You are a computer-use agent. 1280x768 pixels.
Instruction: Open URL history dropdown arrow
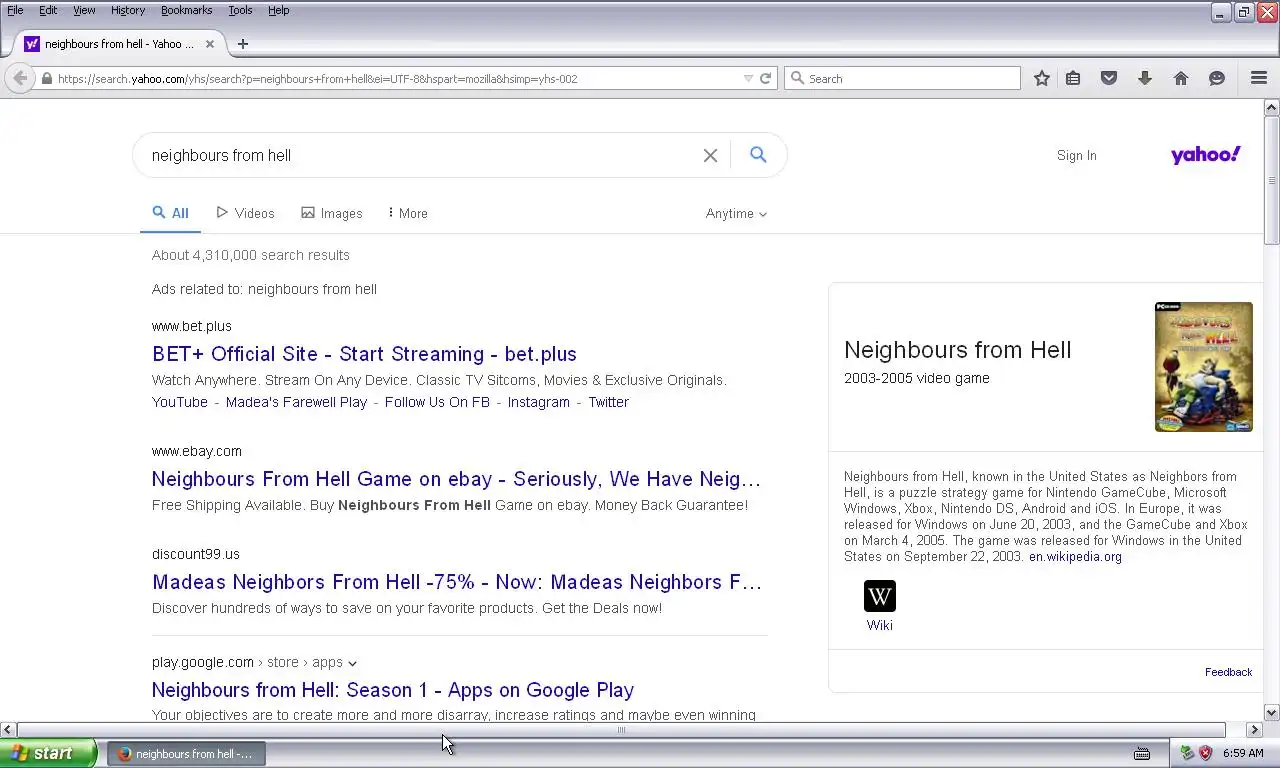tap(748, 78)
